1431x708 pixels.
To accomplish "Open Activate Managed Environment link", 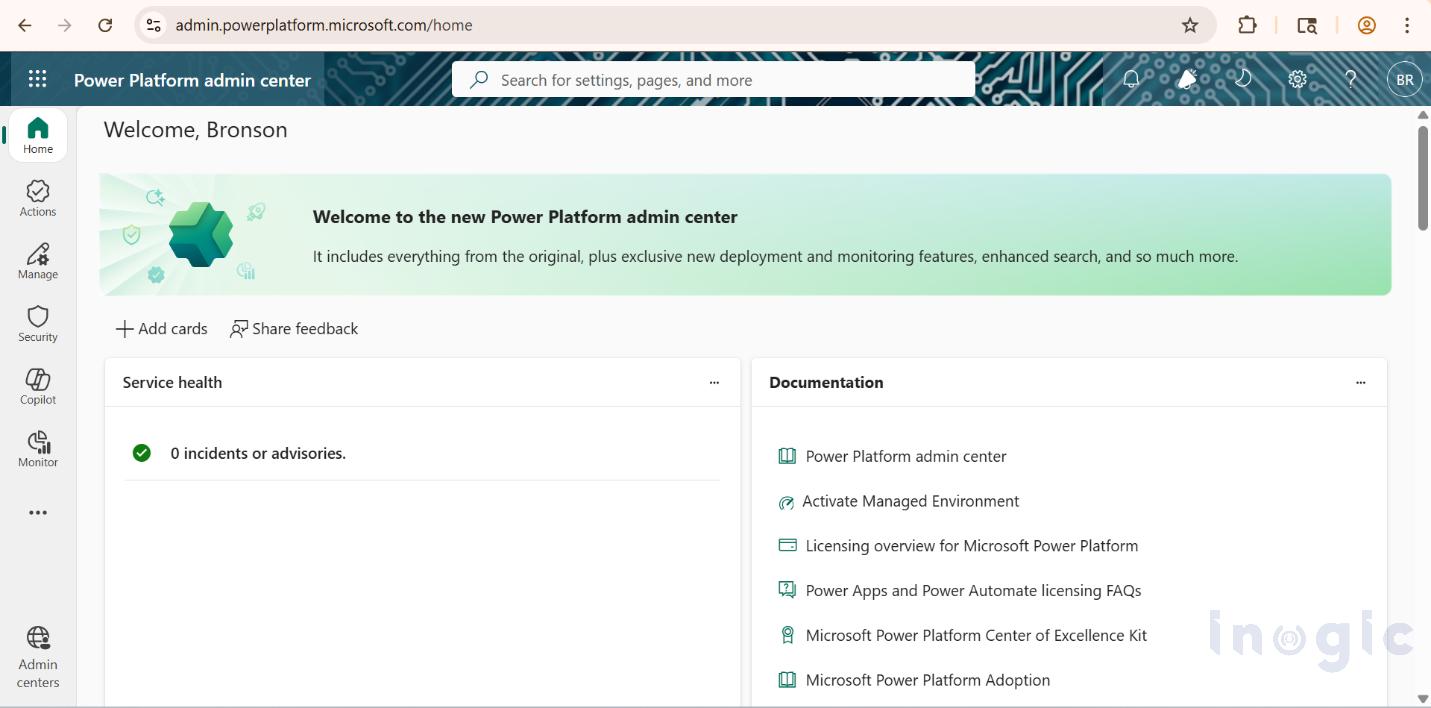I will pos(910,501).
